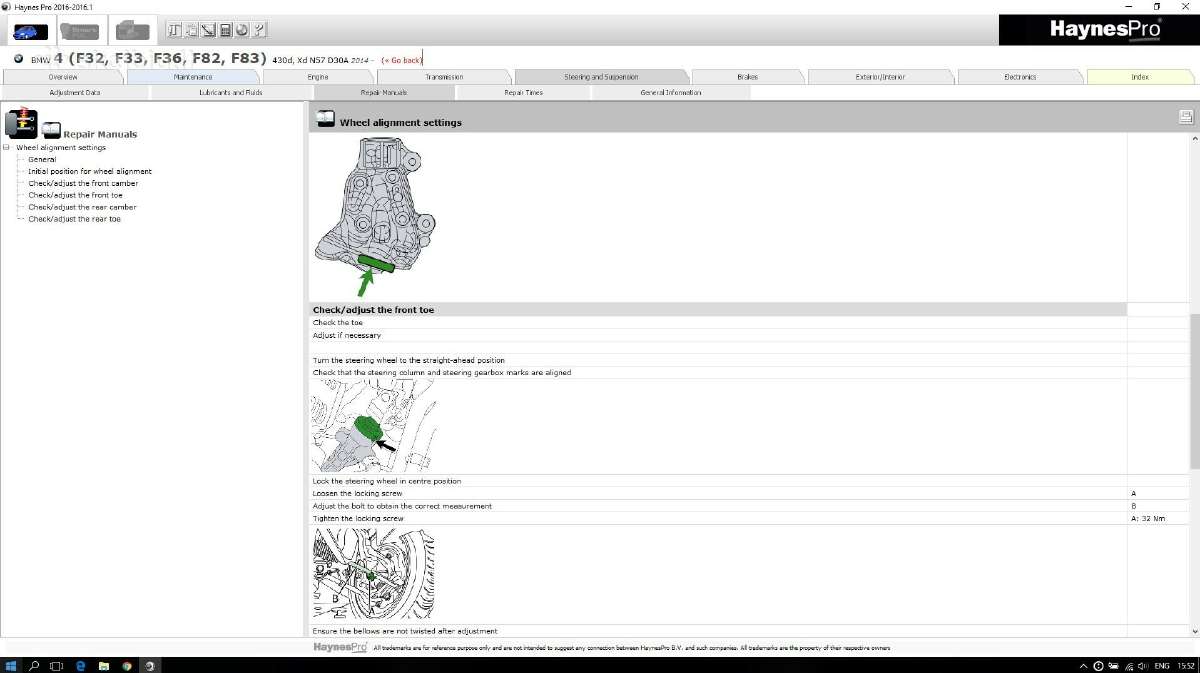Select Repair Manuals sub-tab

tap(384, 92)
